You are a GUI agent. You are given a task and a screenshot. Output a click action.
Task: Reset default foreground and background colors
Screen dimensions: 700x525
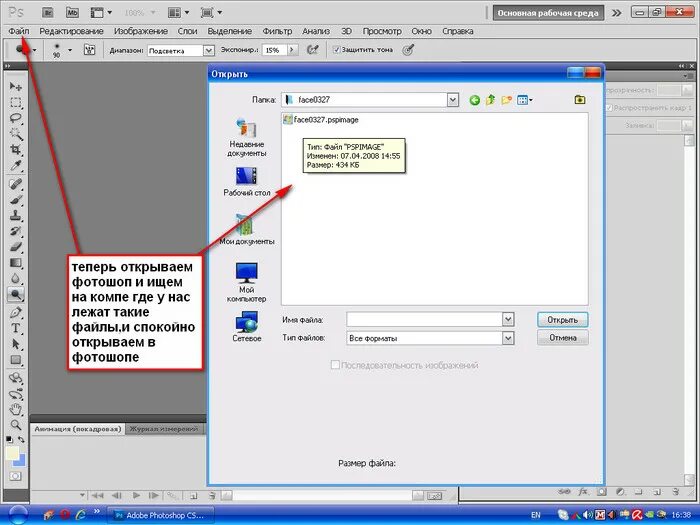[9, 439]
